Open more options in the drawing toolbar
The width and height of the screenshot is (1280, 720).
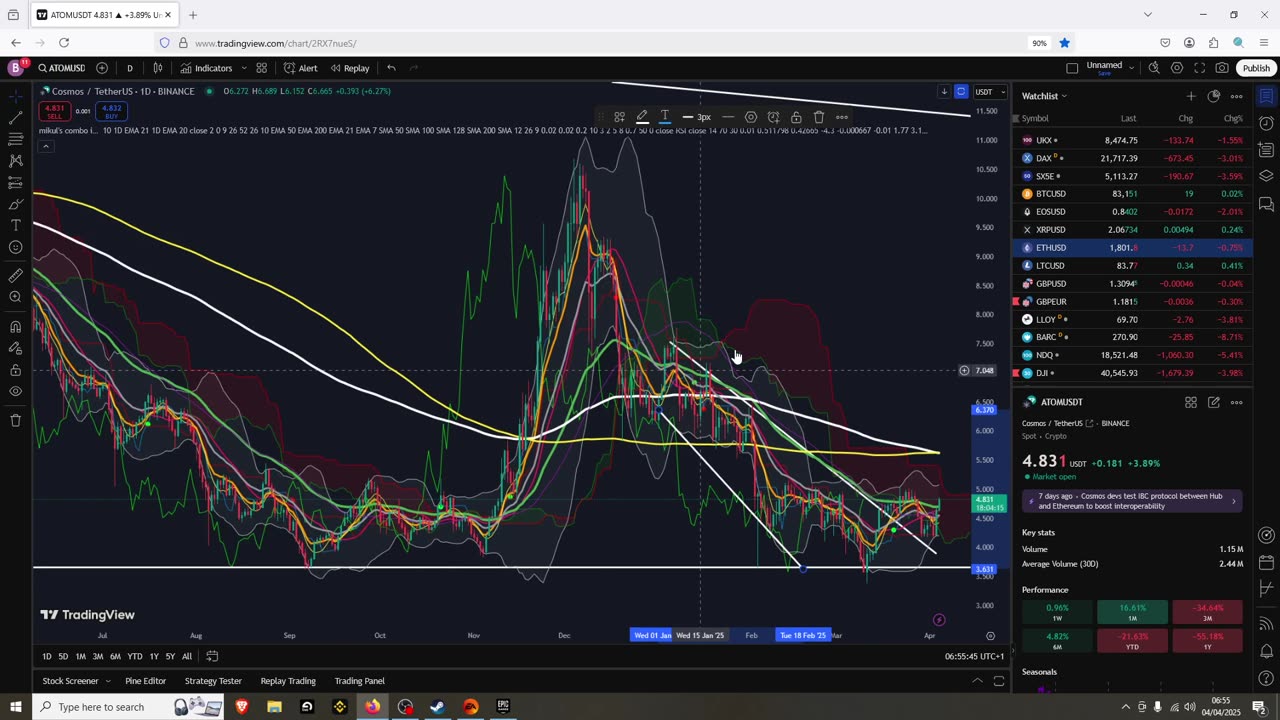coord(842,117)
